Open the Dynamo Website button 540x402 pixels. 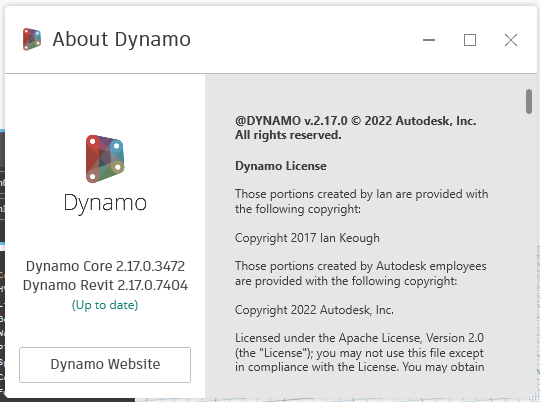(x=105, y=364)
